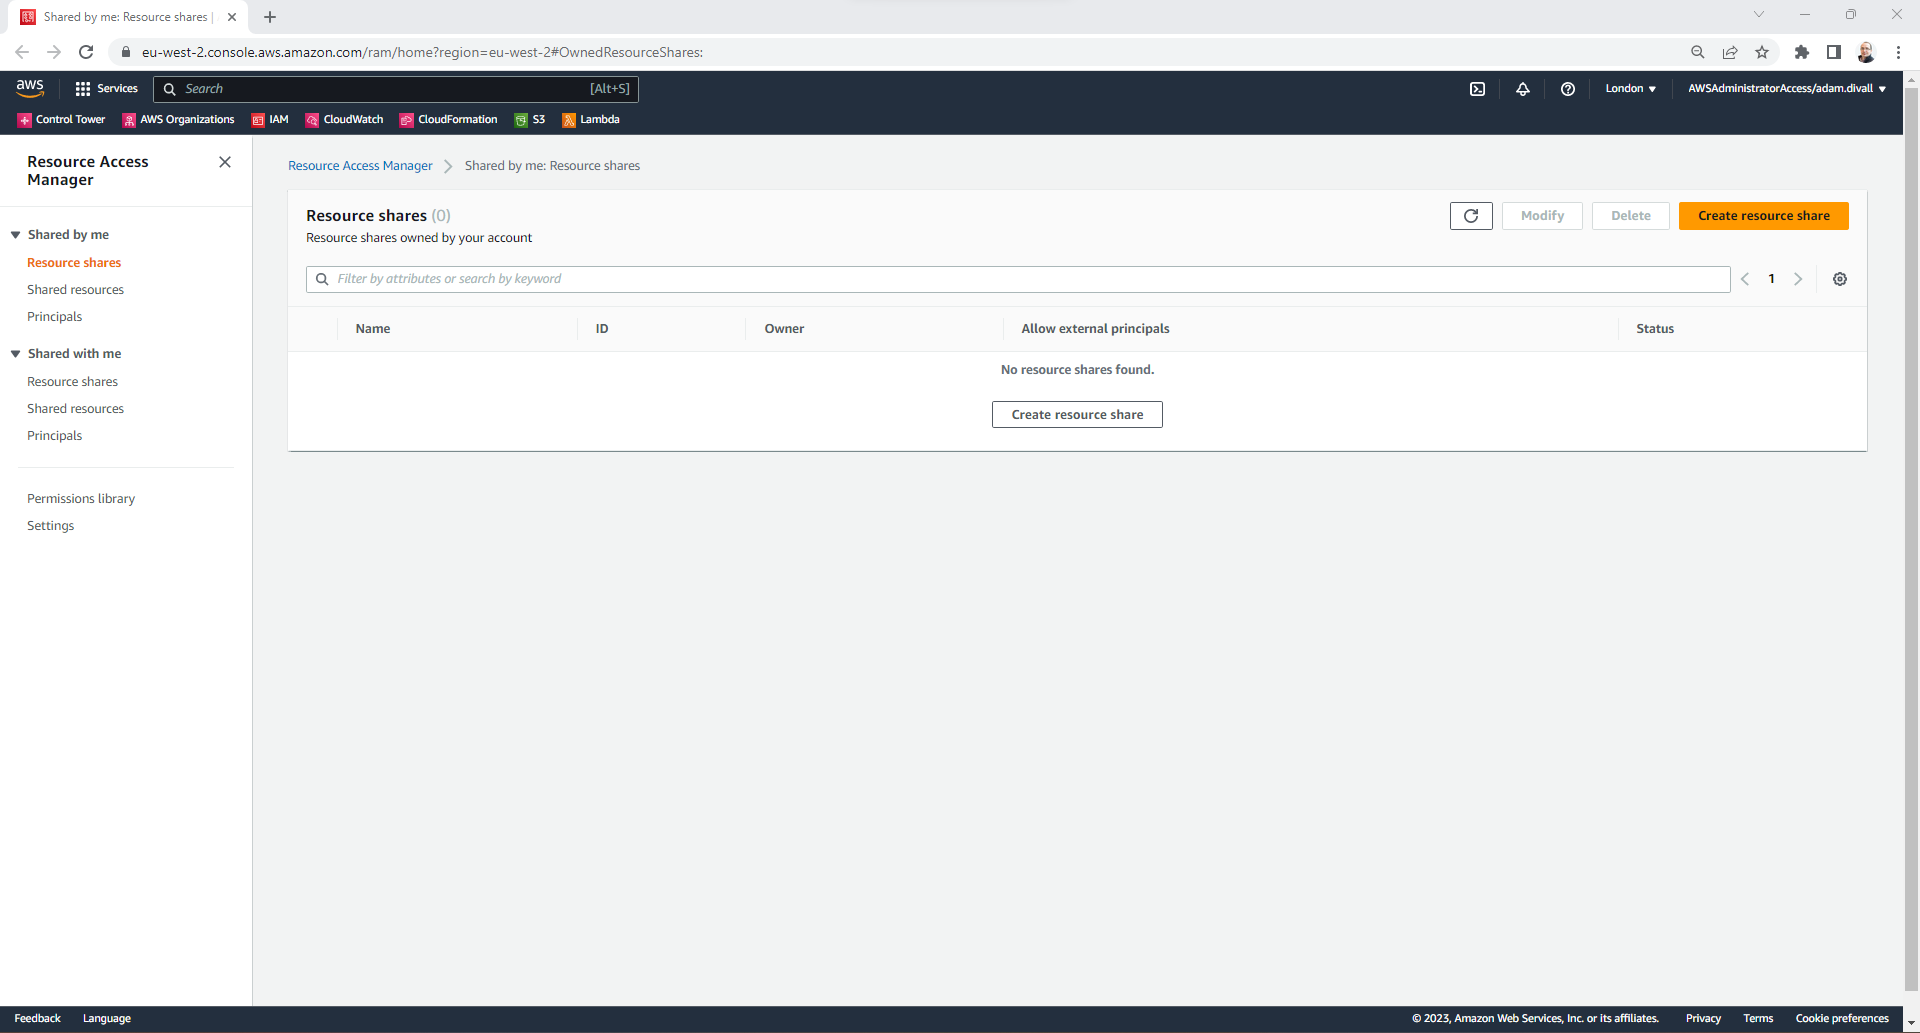Select the Shared by me browser tab
Image resolution: width=1920 pixels, height=1033 pixels.
125,17
